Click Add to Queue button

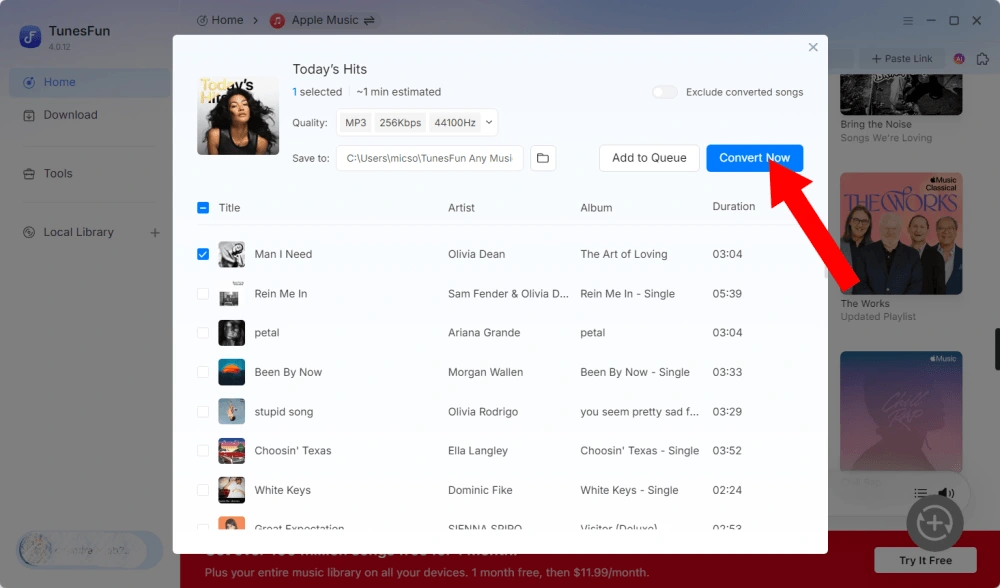click(649, 158)
